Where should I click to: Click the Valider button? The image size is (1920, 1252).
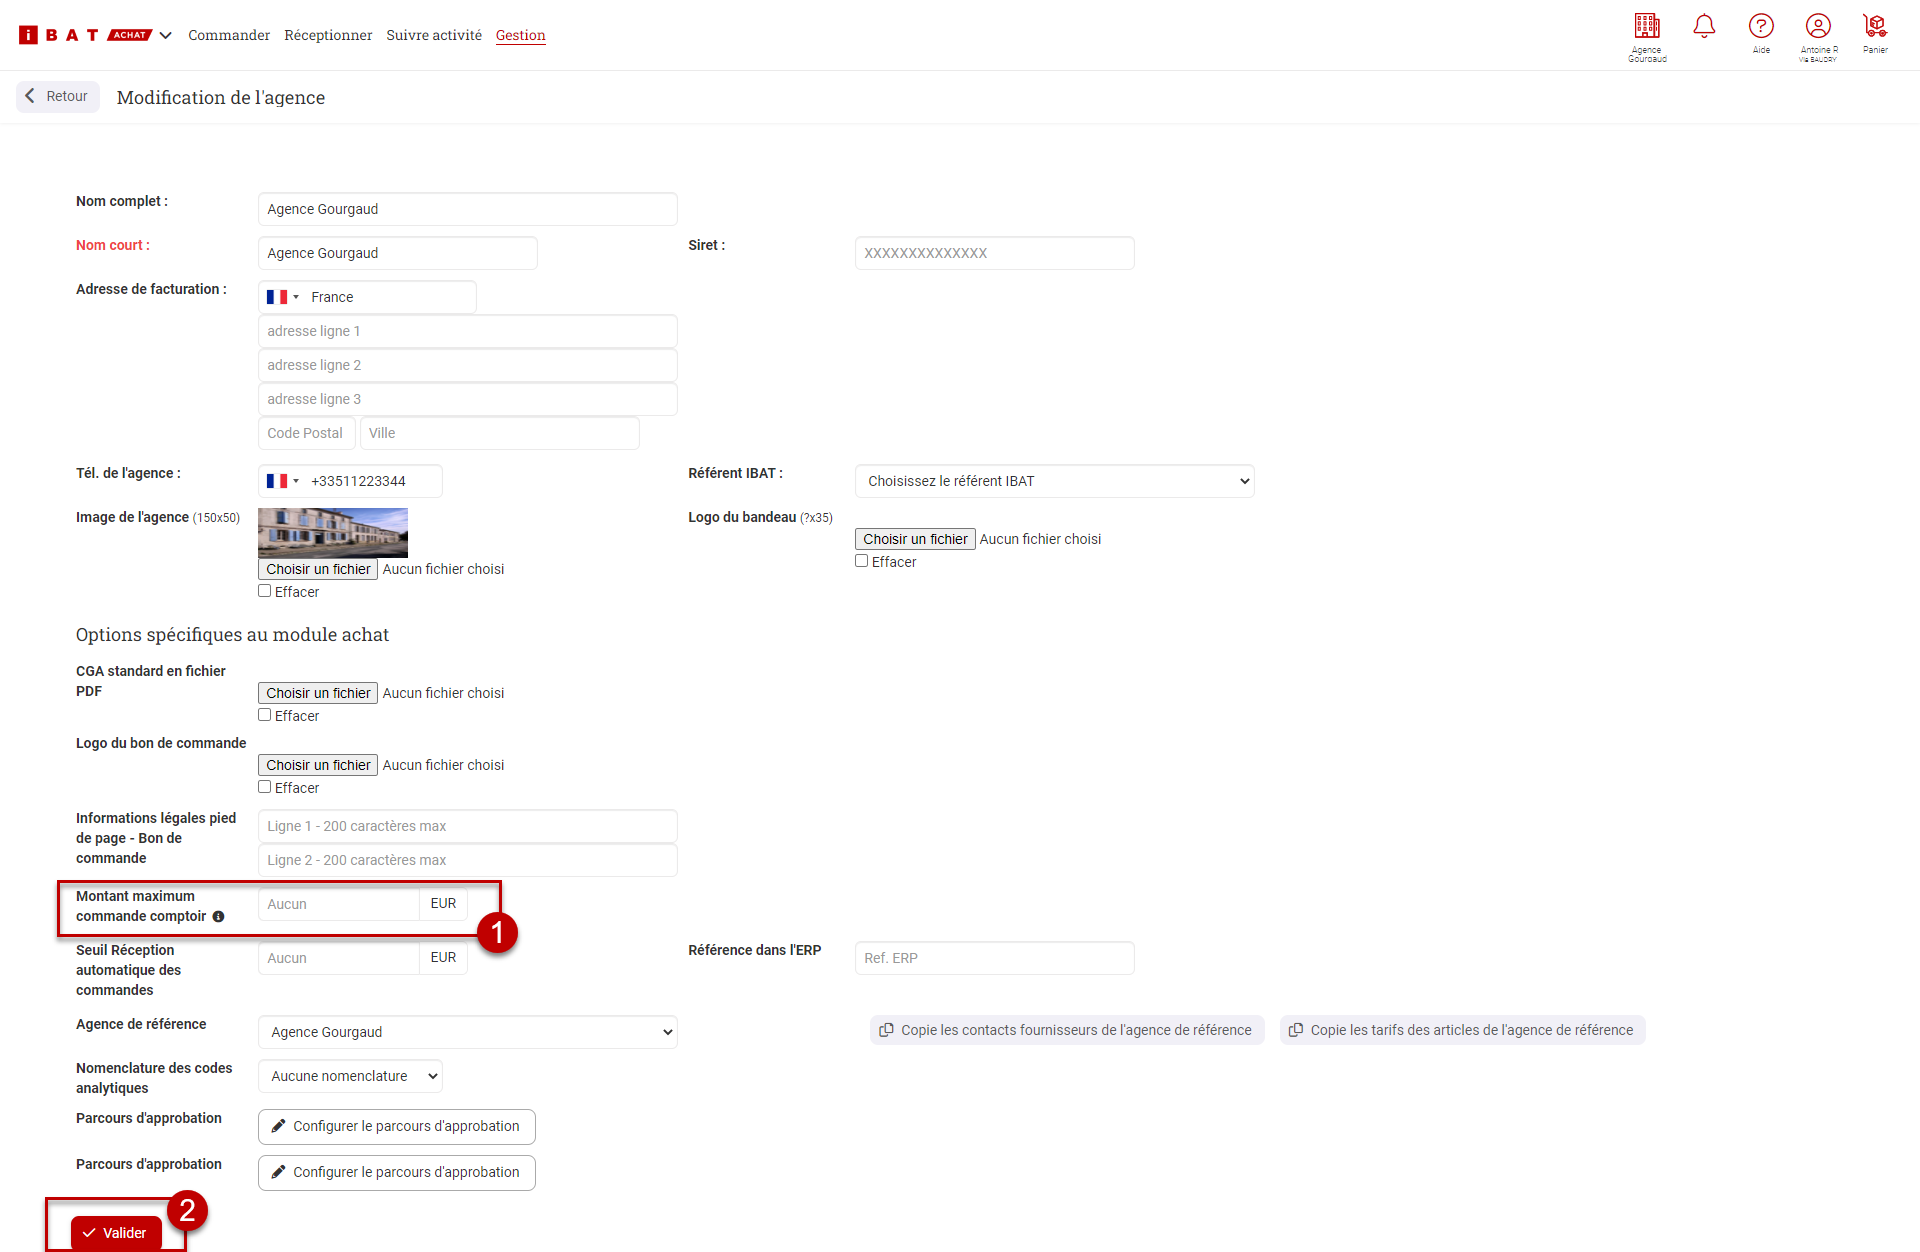pyautogui.click(x=116, y=1233)
